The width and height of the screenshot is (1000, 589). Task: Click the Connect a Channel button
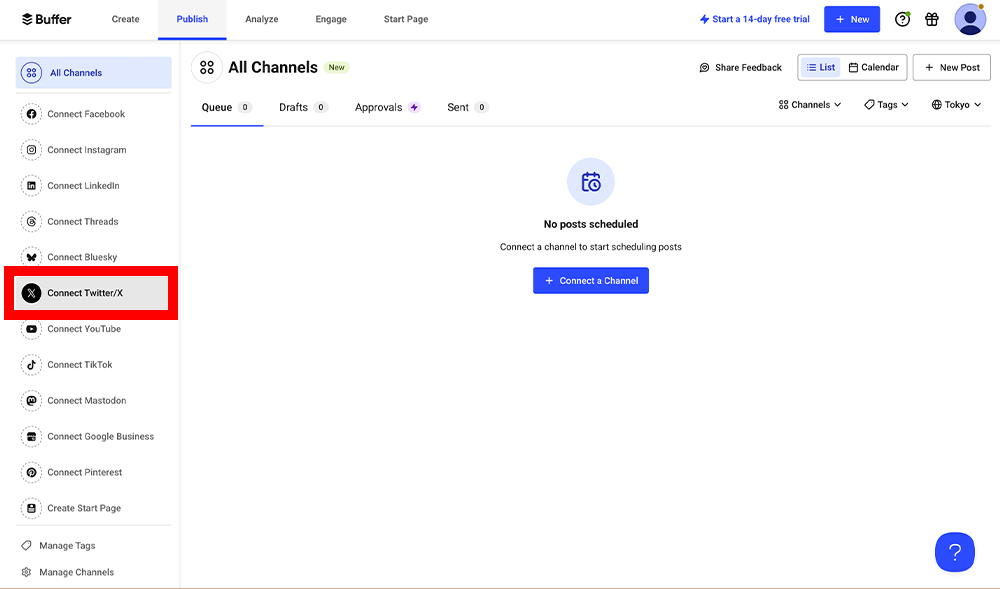pos(591,280)
